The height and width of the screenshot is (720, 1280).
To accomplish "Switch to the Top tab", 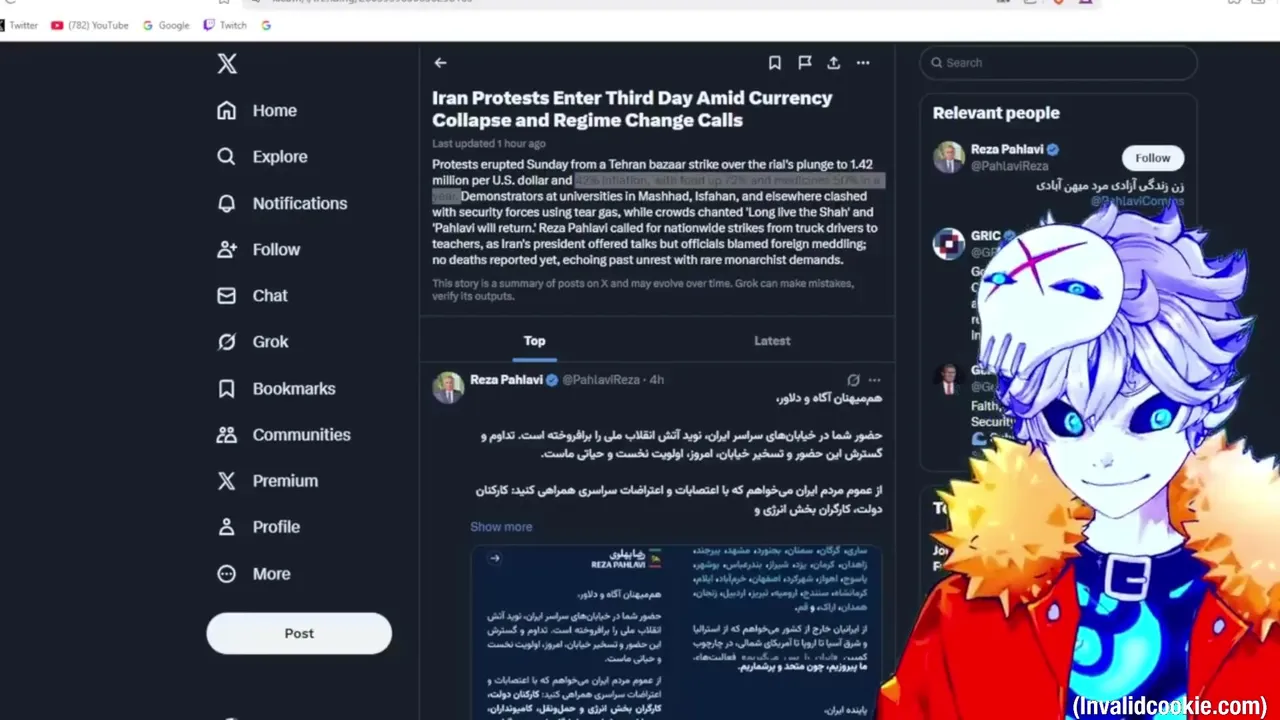I will (535, 341).
